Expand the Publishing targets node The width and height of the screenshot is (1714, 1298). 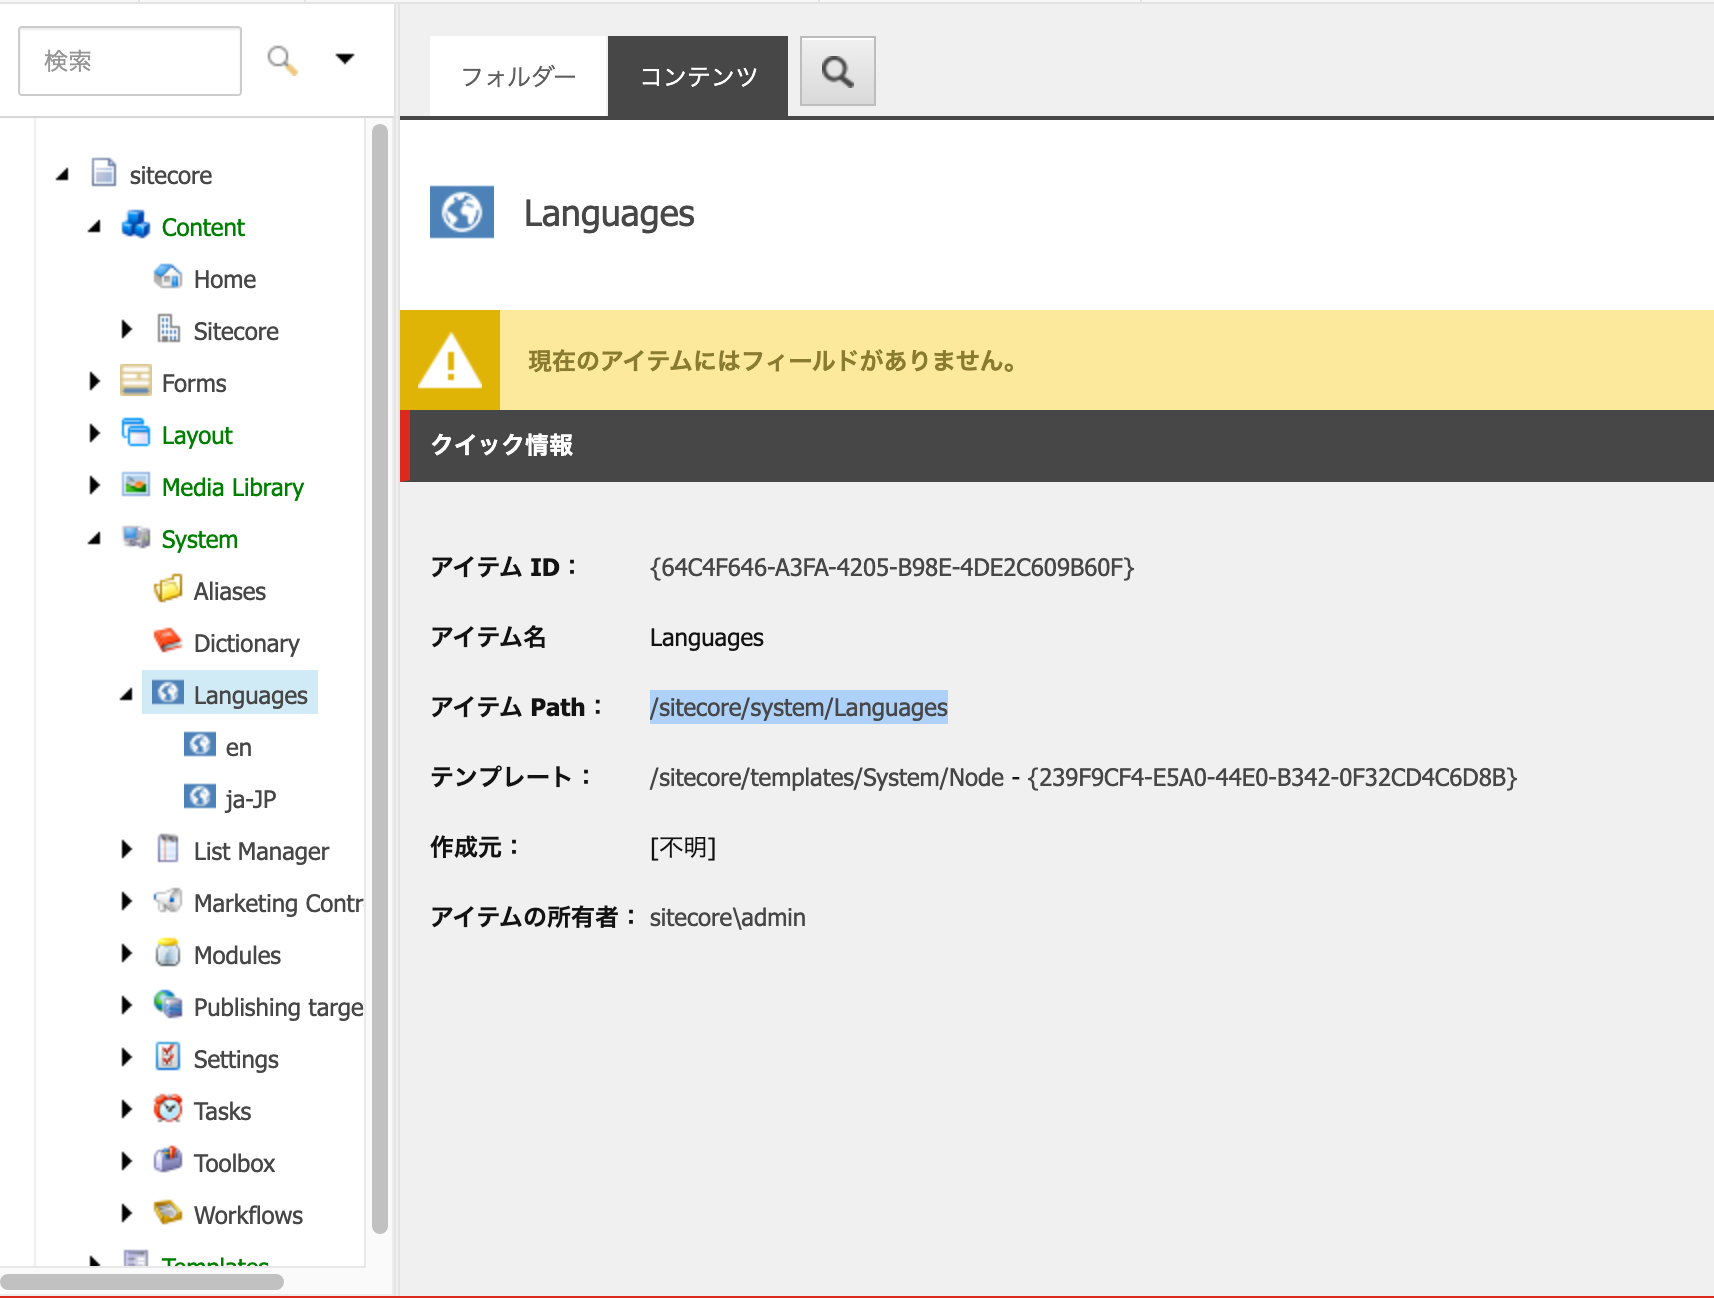[126, 1005]
